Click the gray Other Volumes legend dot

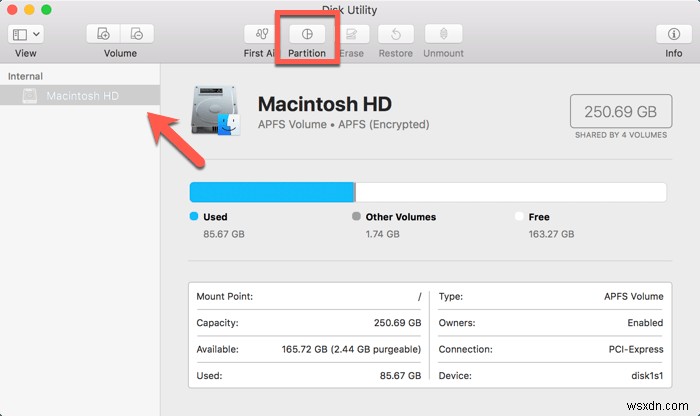tap(356, 216)
